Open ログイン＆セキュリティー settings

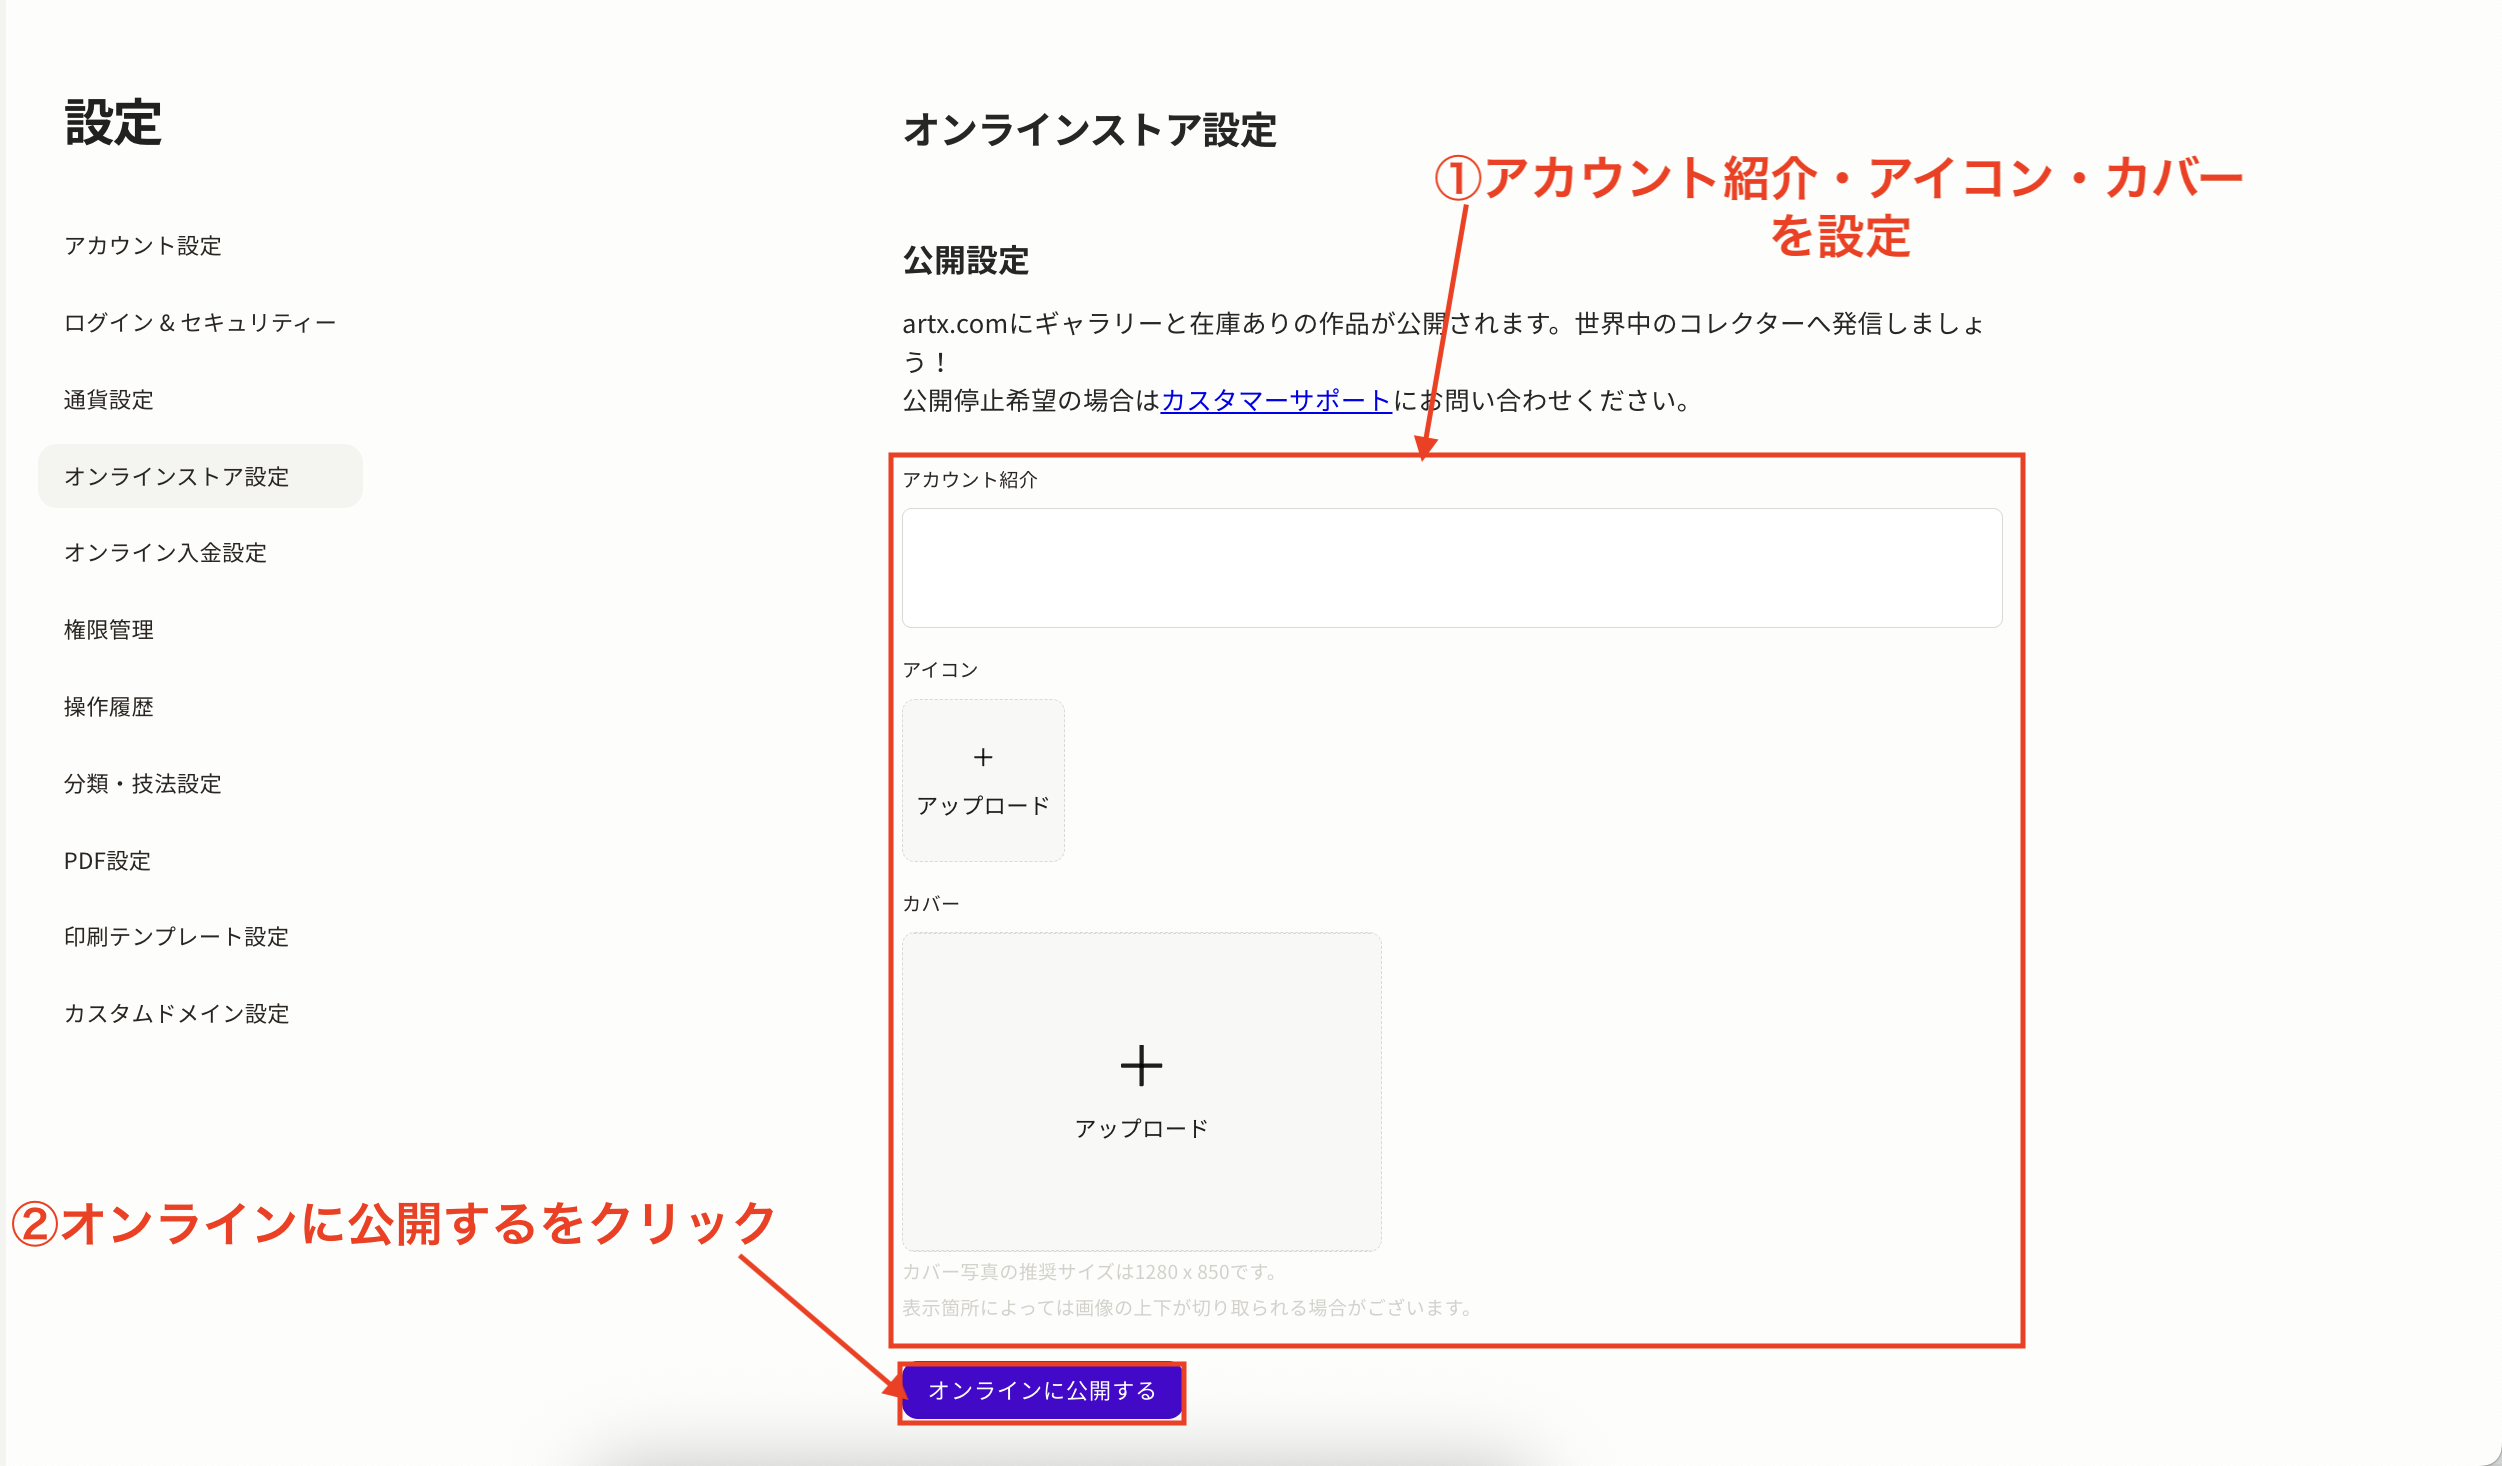199,322
